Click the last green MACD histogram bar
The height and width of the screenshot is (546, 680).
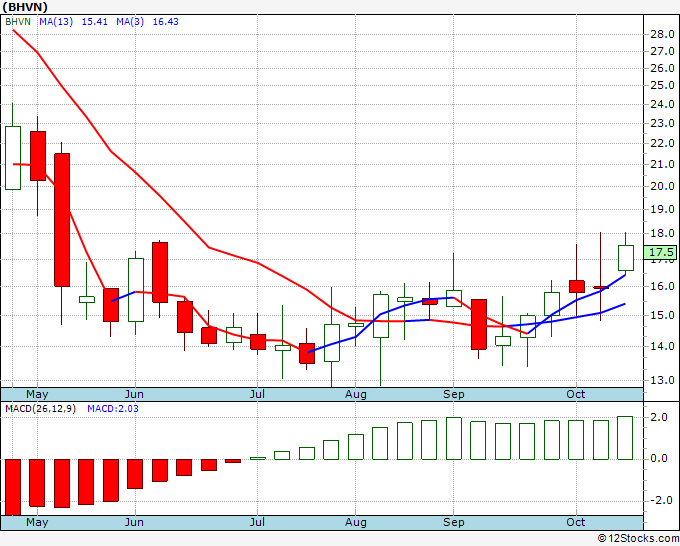pyautogui.click(x=625, y=438)
